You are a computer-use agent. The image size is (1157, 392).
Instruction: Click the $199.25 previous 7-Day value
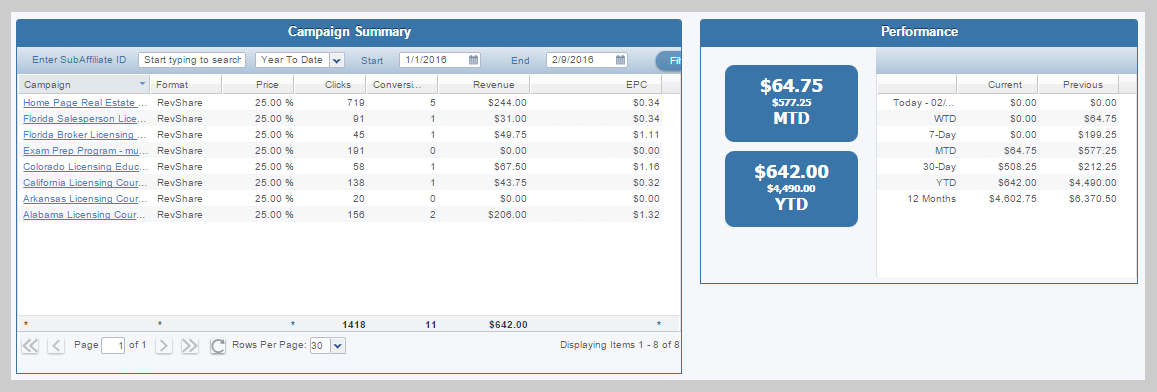1098,135
